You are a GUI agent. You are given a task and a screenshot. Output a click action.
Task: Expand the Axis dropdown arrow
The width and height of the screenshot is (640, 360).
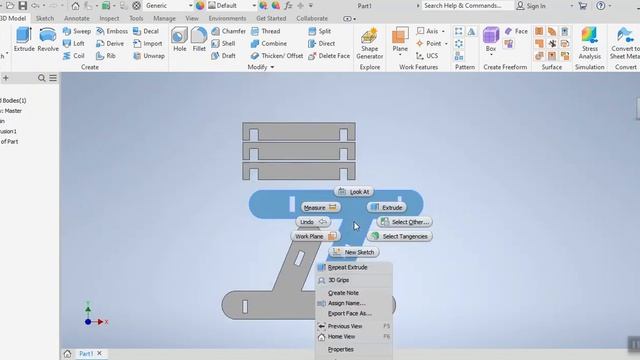point(443,31)
